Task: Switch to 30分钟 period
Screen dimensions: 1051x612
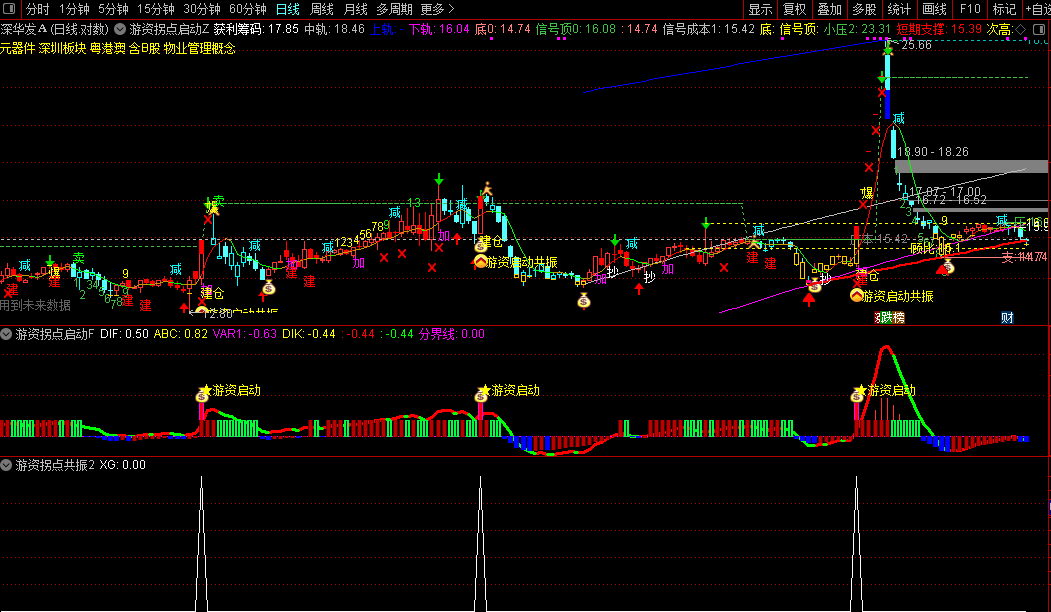Action: click(x=202, y=9)
